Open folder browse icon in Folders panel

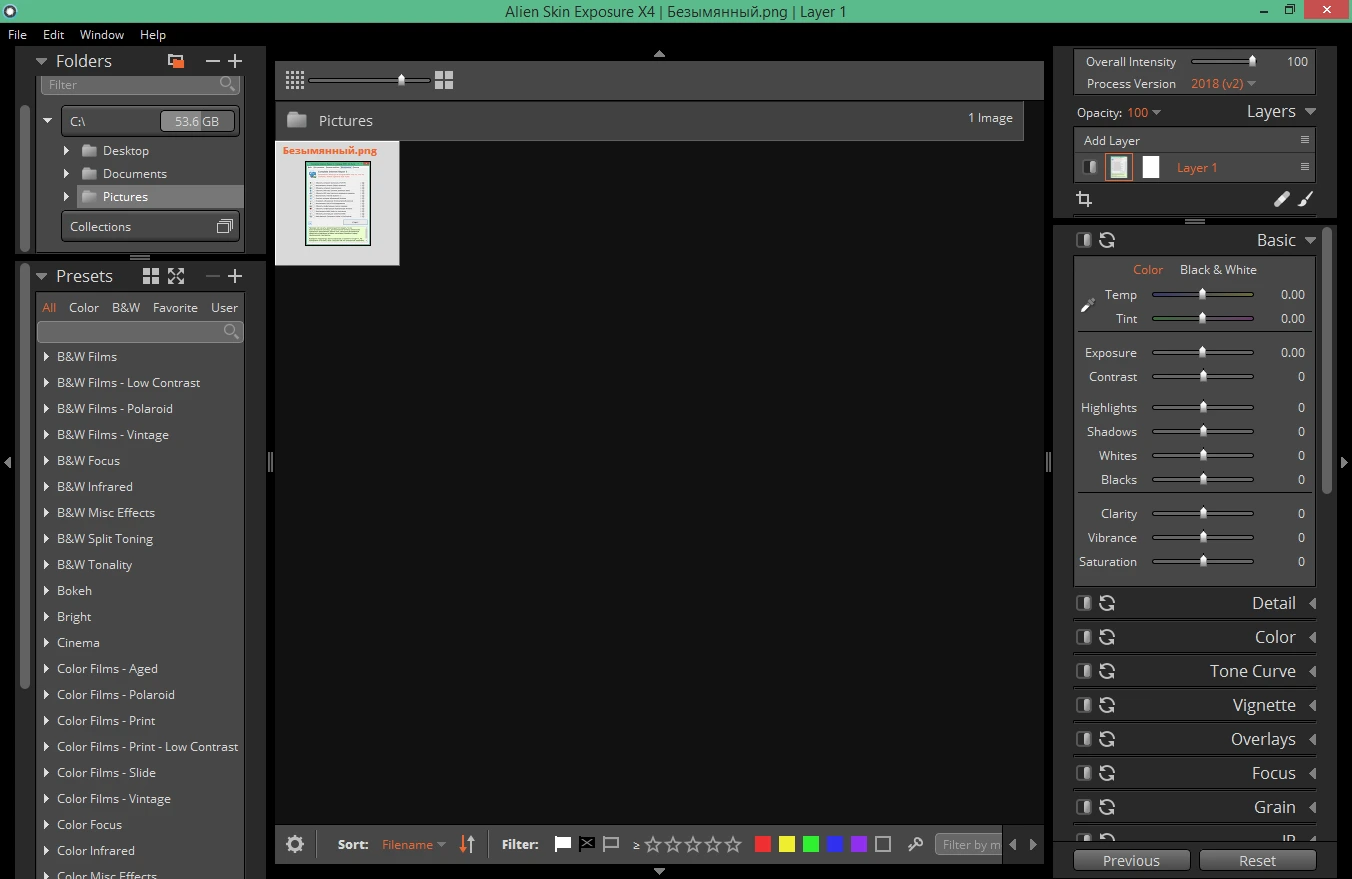(x=176, y=61)
